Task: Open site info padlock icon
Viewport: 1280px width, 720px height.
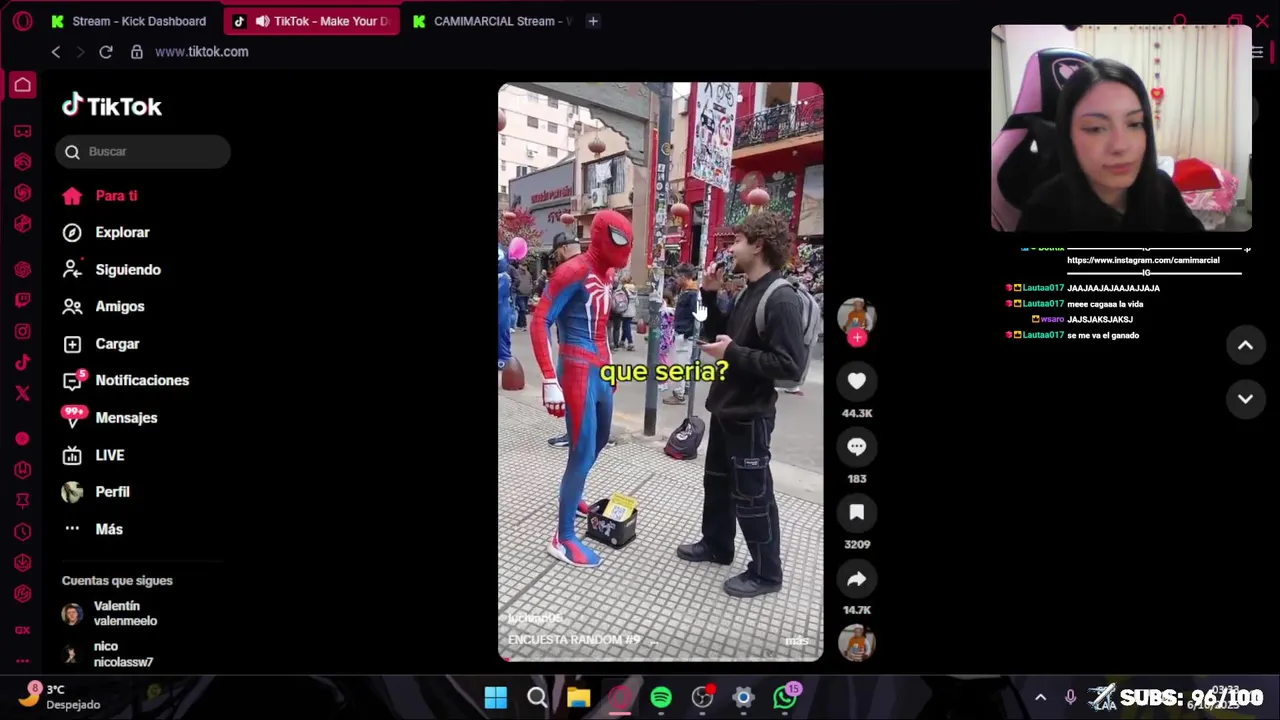Action: click(x=137, y=52)
